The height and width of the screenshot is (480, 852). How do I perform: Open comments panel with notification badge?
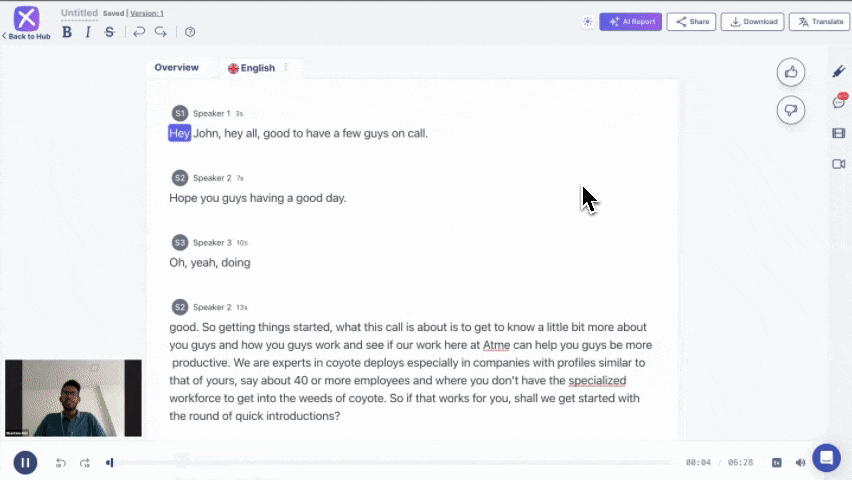[840, 102]
